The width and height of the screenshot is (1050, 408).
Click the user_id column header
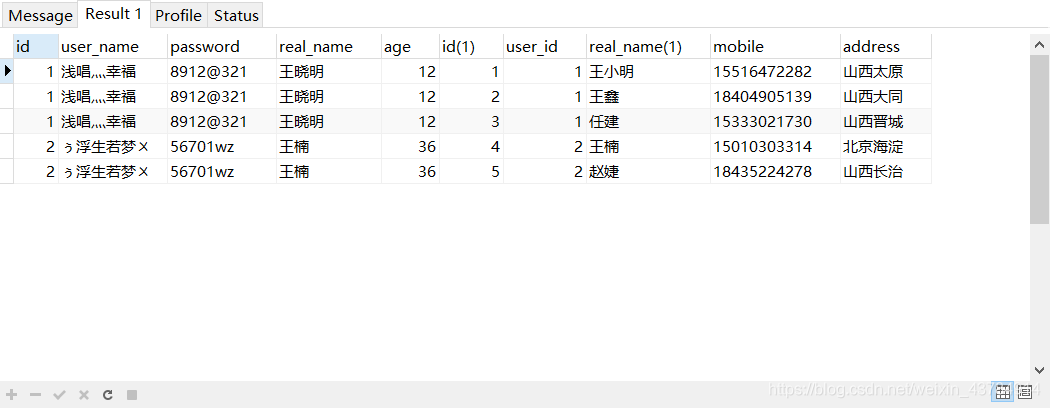pyautogui.click(x=545, y=46)
